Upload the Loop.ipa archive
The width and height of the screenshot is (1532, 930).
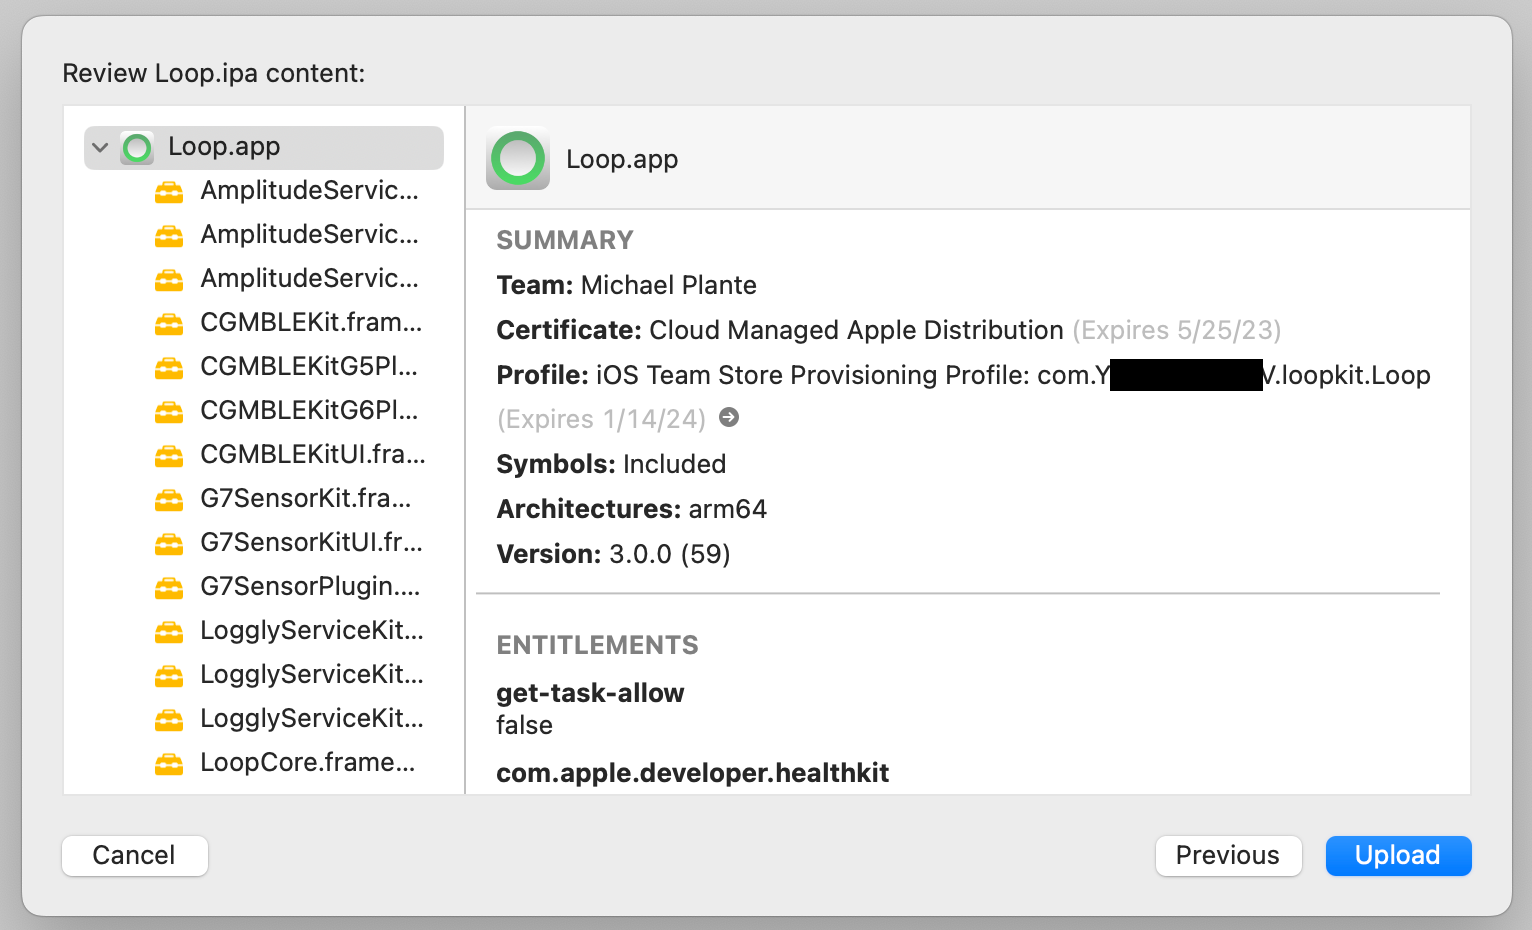[1398, 855]
